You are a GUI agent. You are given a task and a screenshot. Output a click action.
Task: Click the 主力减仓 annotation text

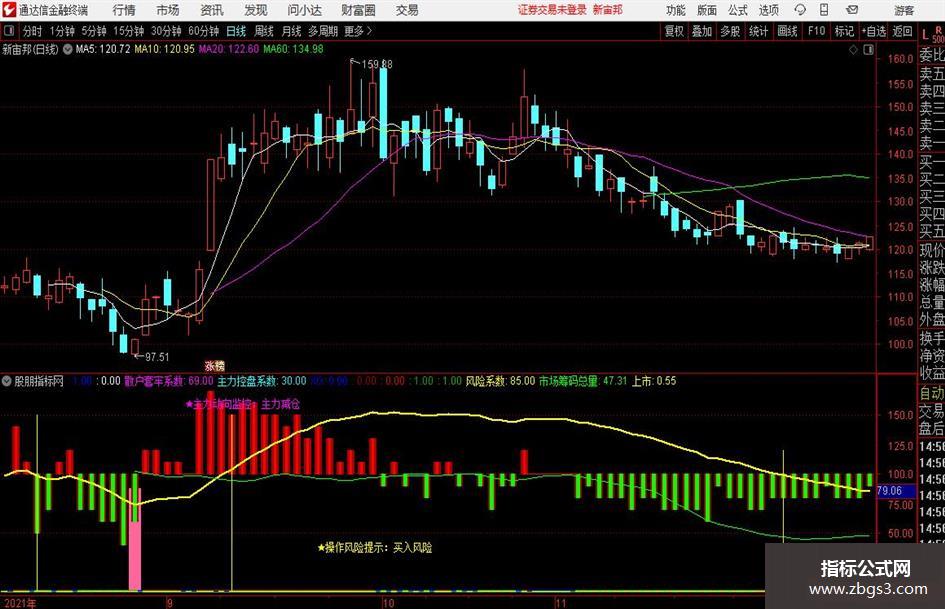(x=280, y=404)
